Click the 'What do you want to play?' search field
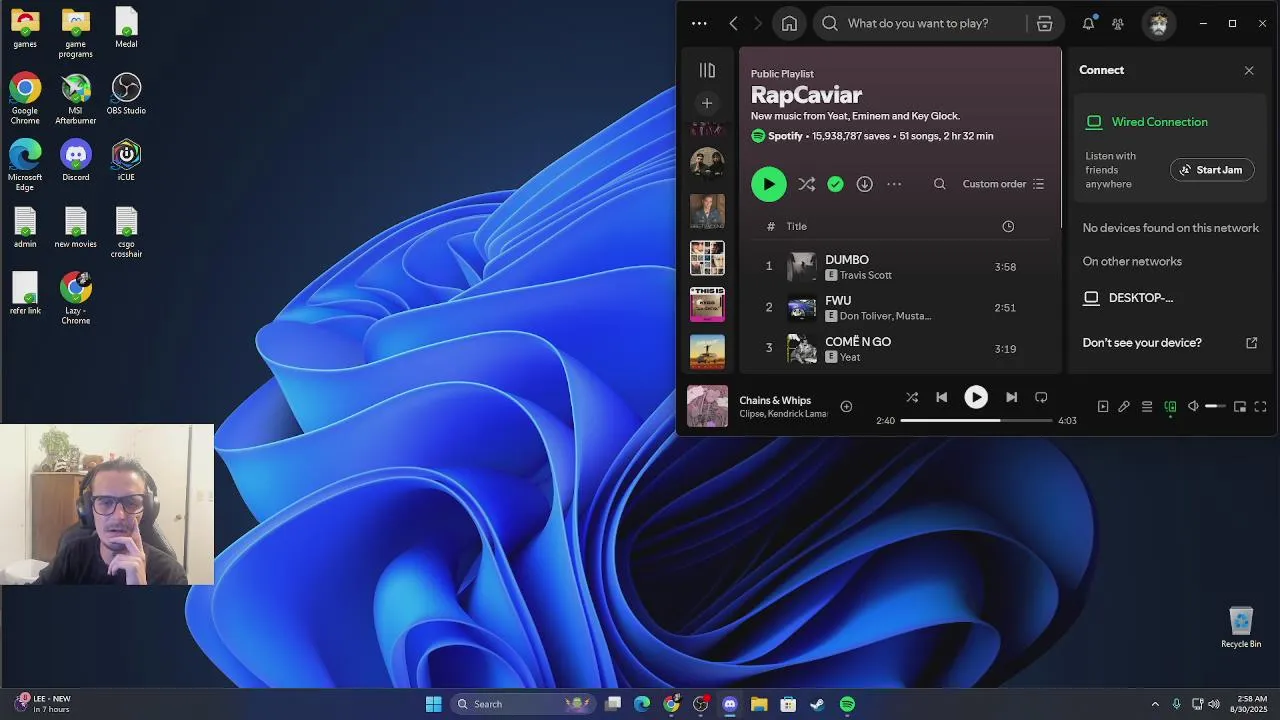1280x720 pixels. (x=920, y=23)
